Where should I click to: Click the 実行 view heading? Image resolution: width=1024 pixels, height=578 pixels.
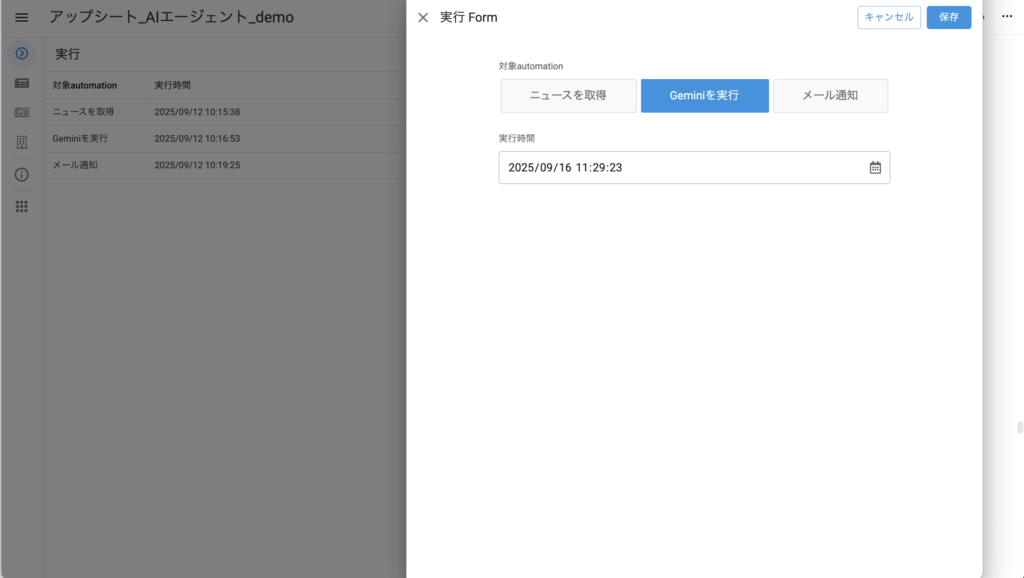tap(68, 54)
